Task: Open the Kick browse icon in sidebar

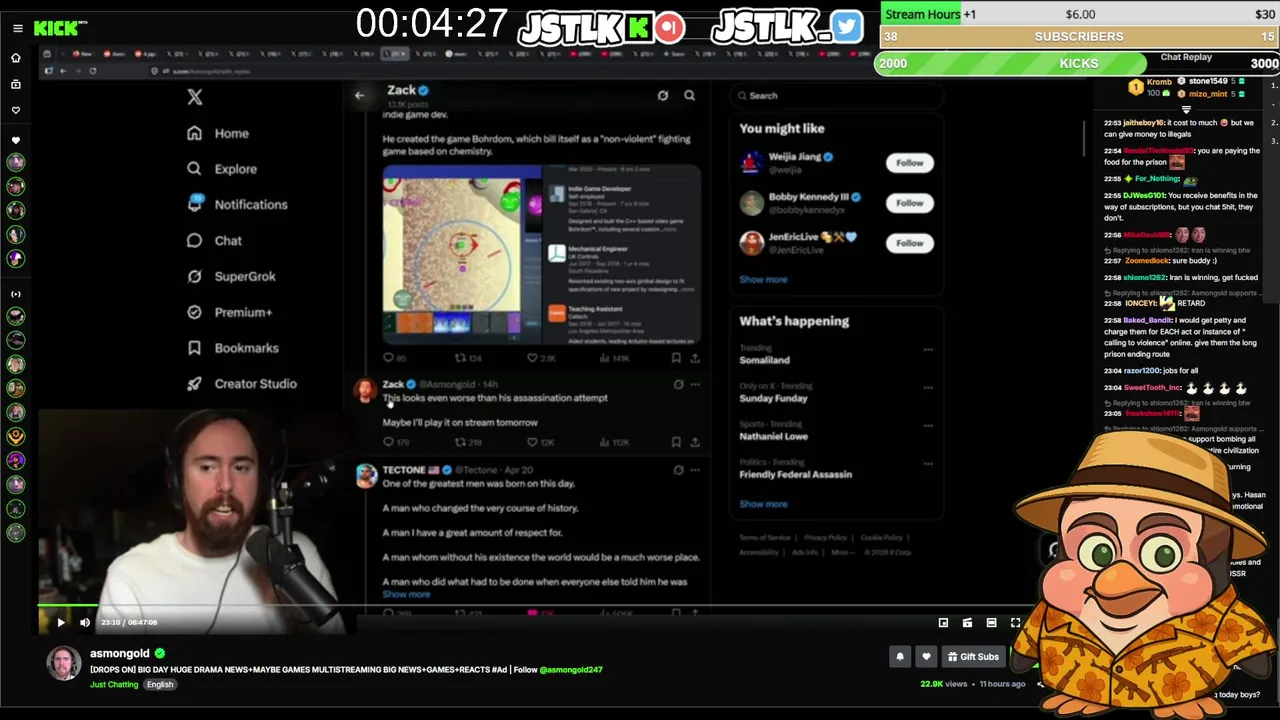Action: 15,84
